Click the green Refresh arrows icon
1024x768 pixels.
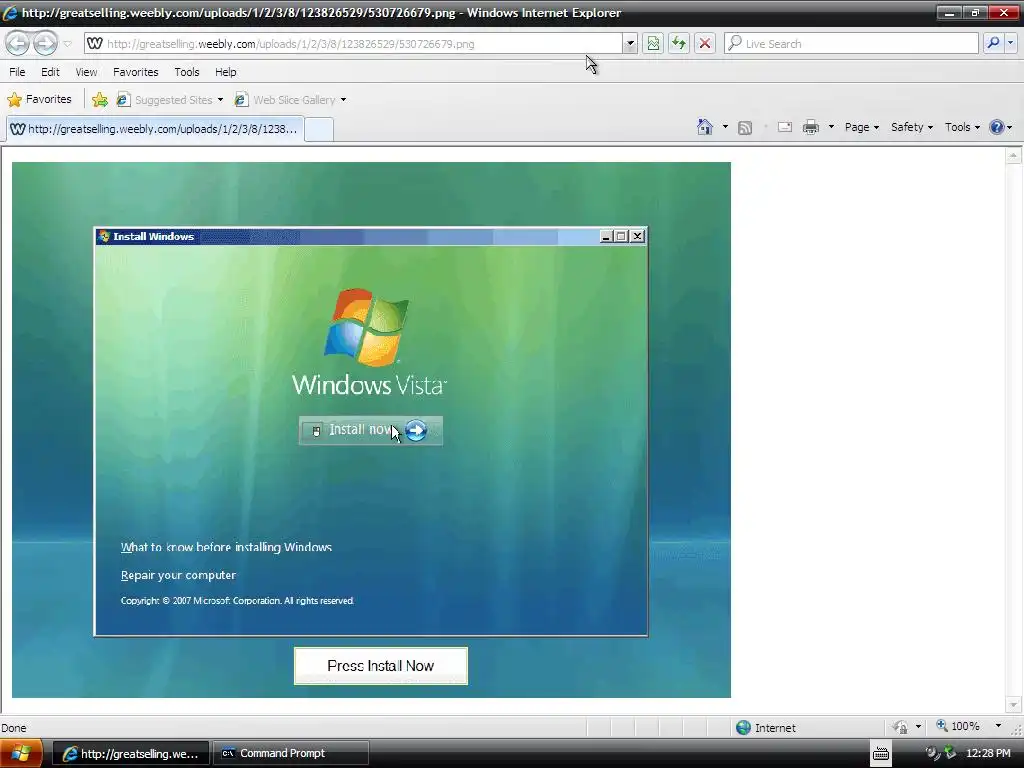tap(679, 44)
